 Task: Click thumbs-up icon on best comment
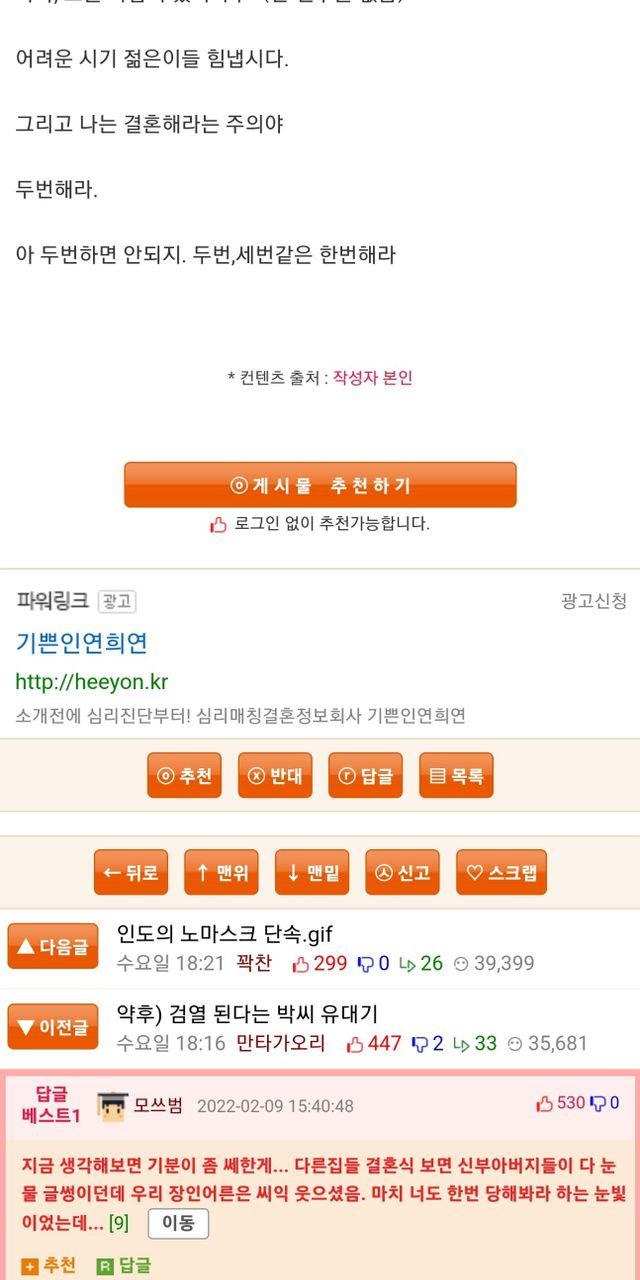[545, 1104]
